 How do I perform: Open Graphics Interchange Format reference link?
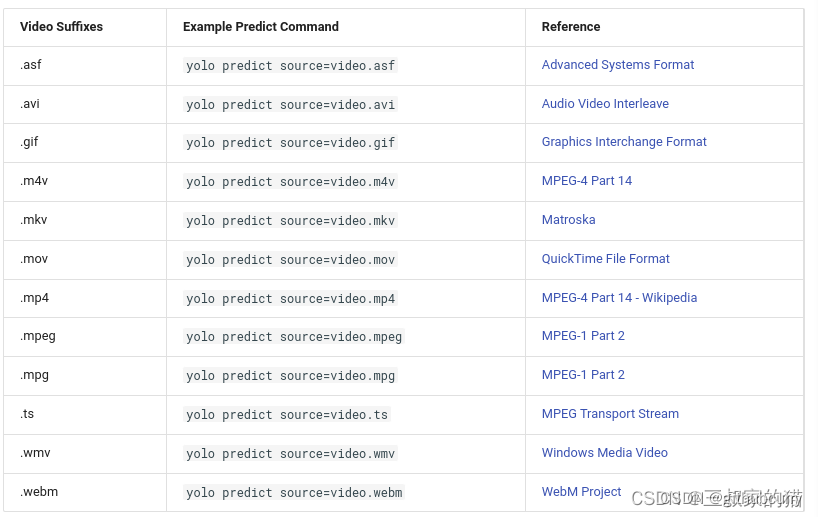pyautogui.click(x=624, y=142)
